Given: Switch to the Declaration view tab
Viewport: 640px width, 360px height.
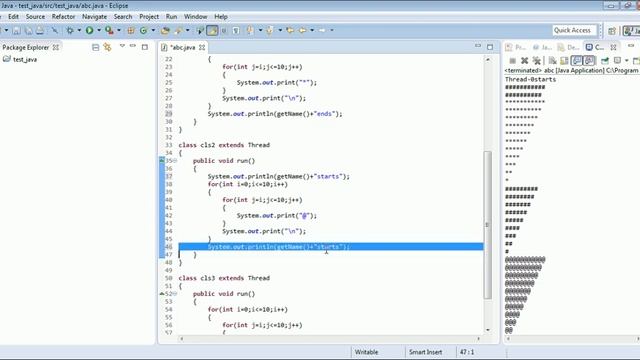Looking at the screenshot, I should pos(569,47).
